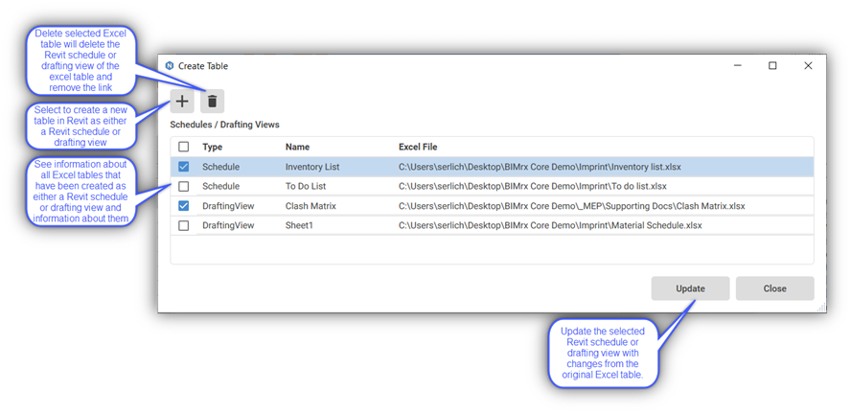The width and height of the screenshot is (850, 414).
Task: Close the Create Table window with X
Action: click(x=808, y=66)
